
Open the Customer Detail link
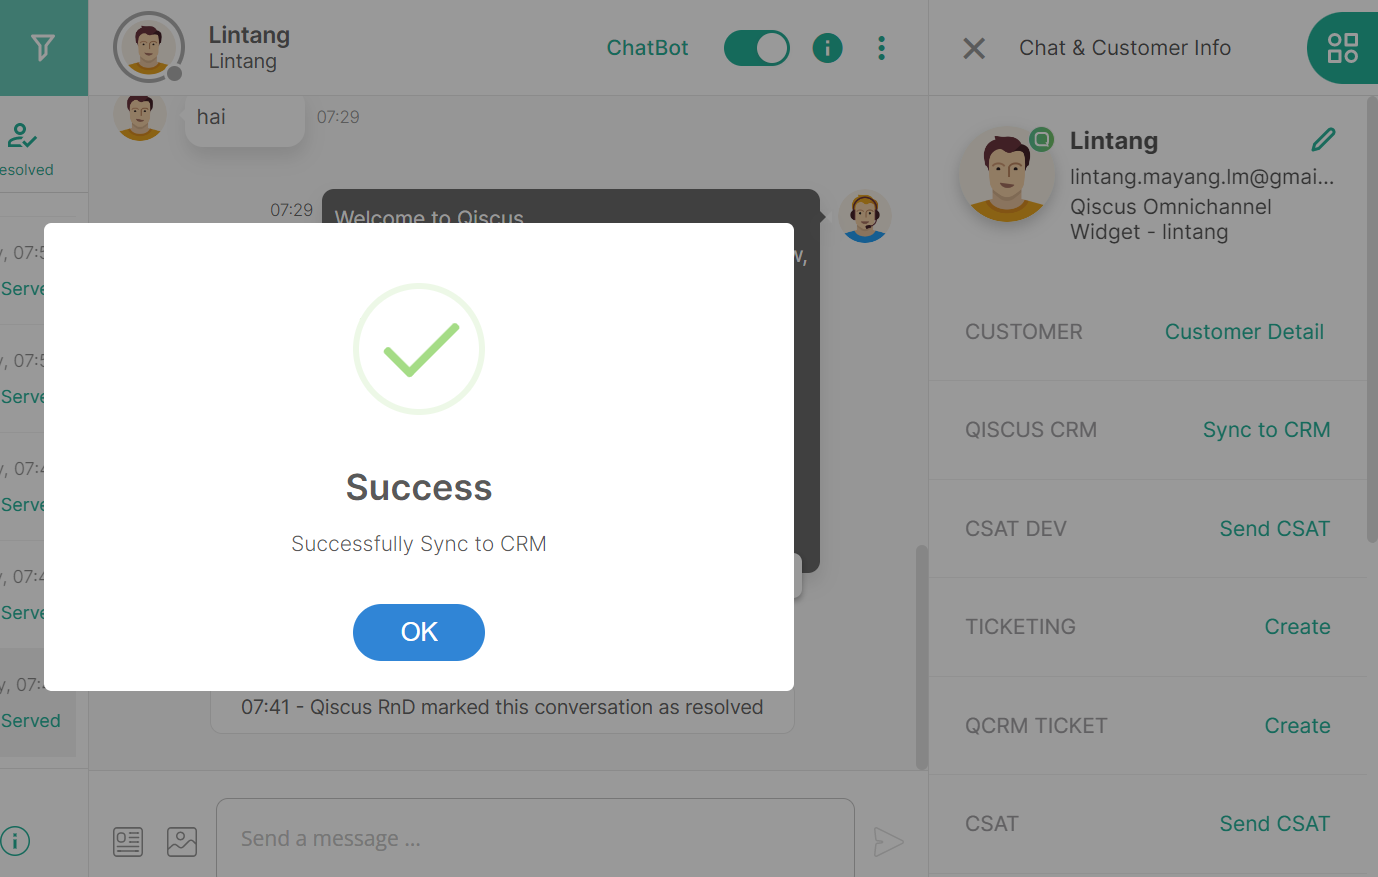[x=1243, y=332]
